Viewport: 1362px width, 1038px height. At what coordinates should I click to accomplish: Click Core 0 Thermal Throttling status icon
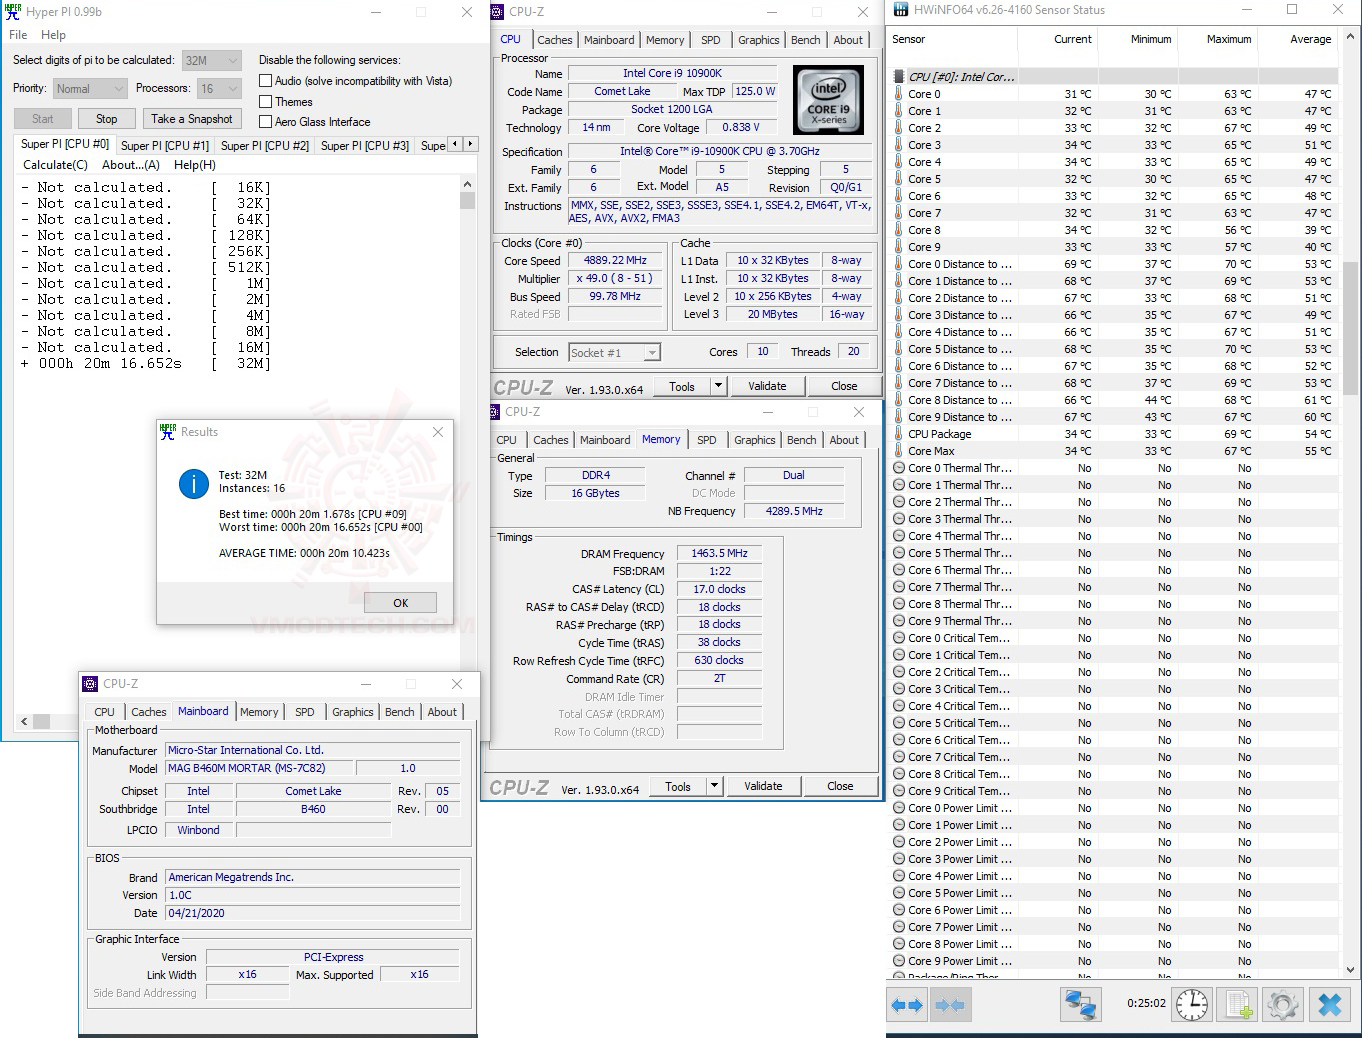(x=899, y=468)
